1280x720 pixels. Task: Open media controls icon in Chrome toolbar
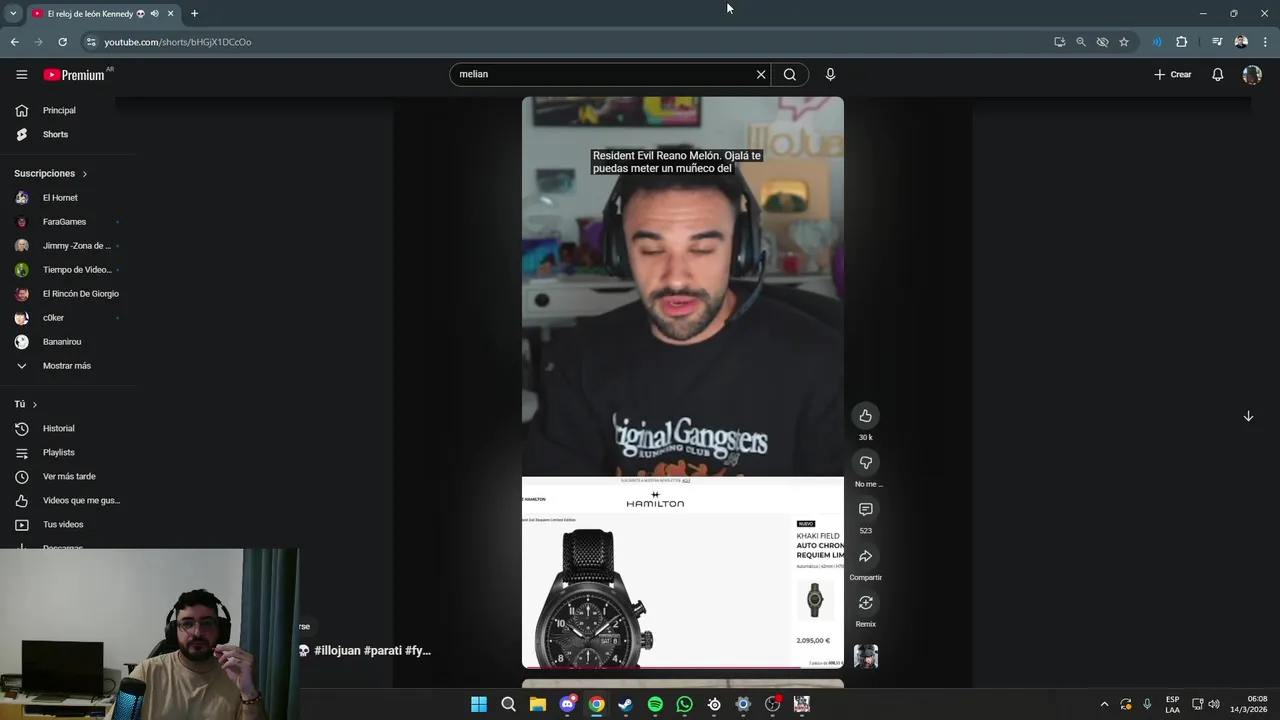coord(1217,42)
